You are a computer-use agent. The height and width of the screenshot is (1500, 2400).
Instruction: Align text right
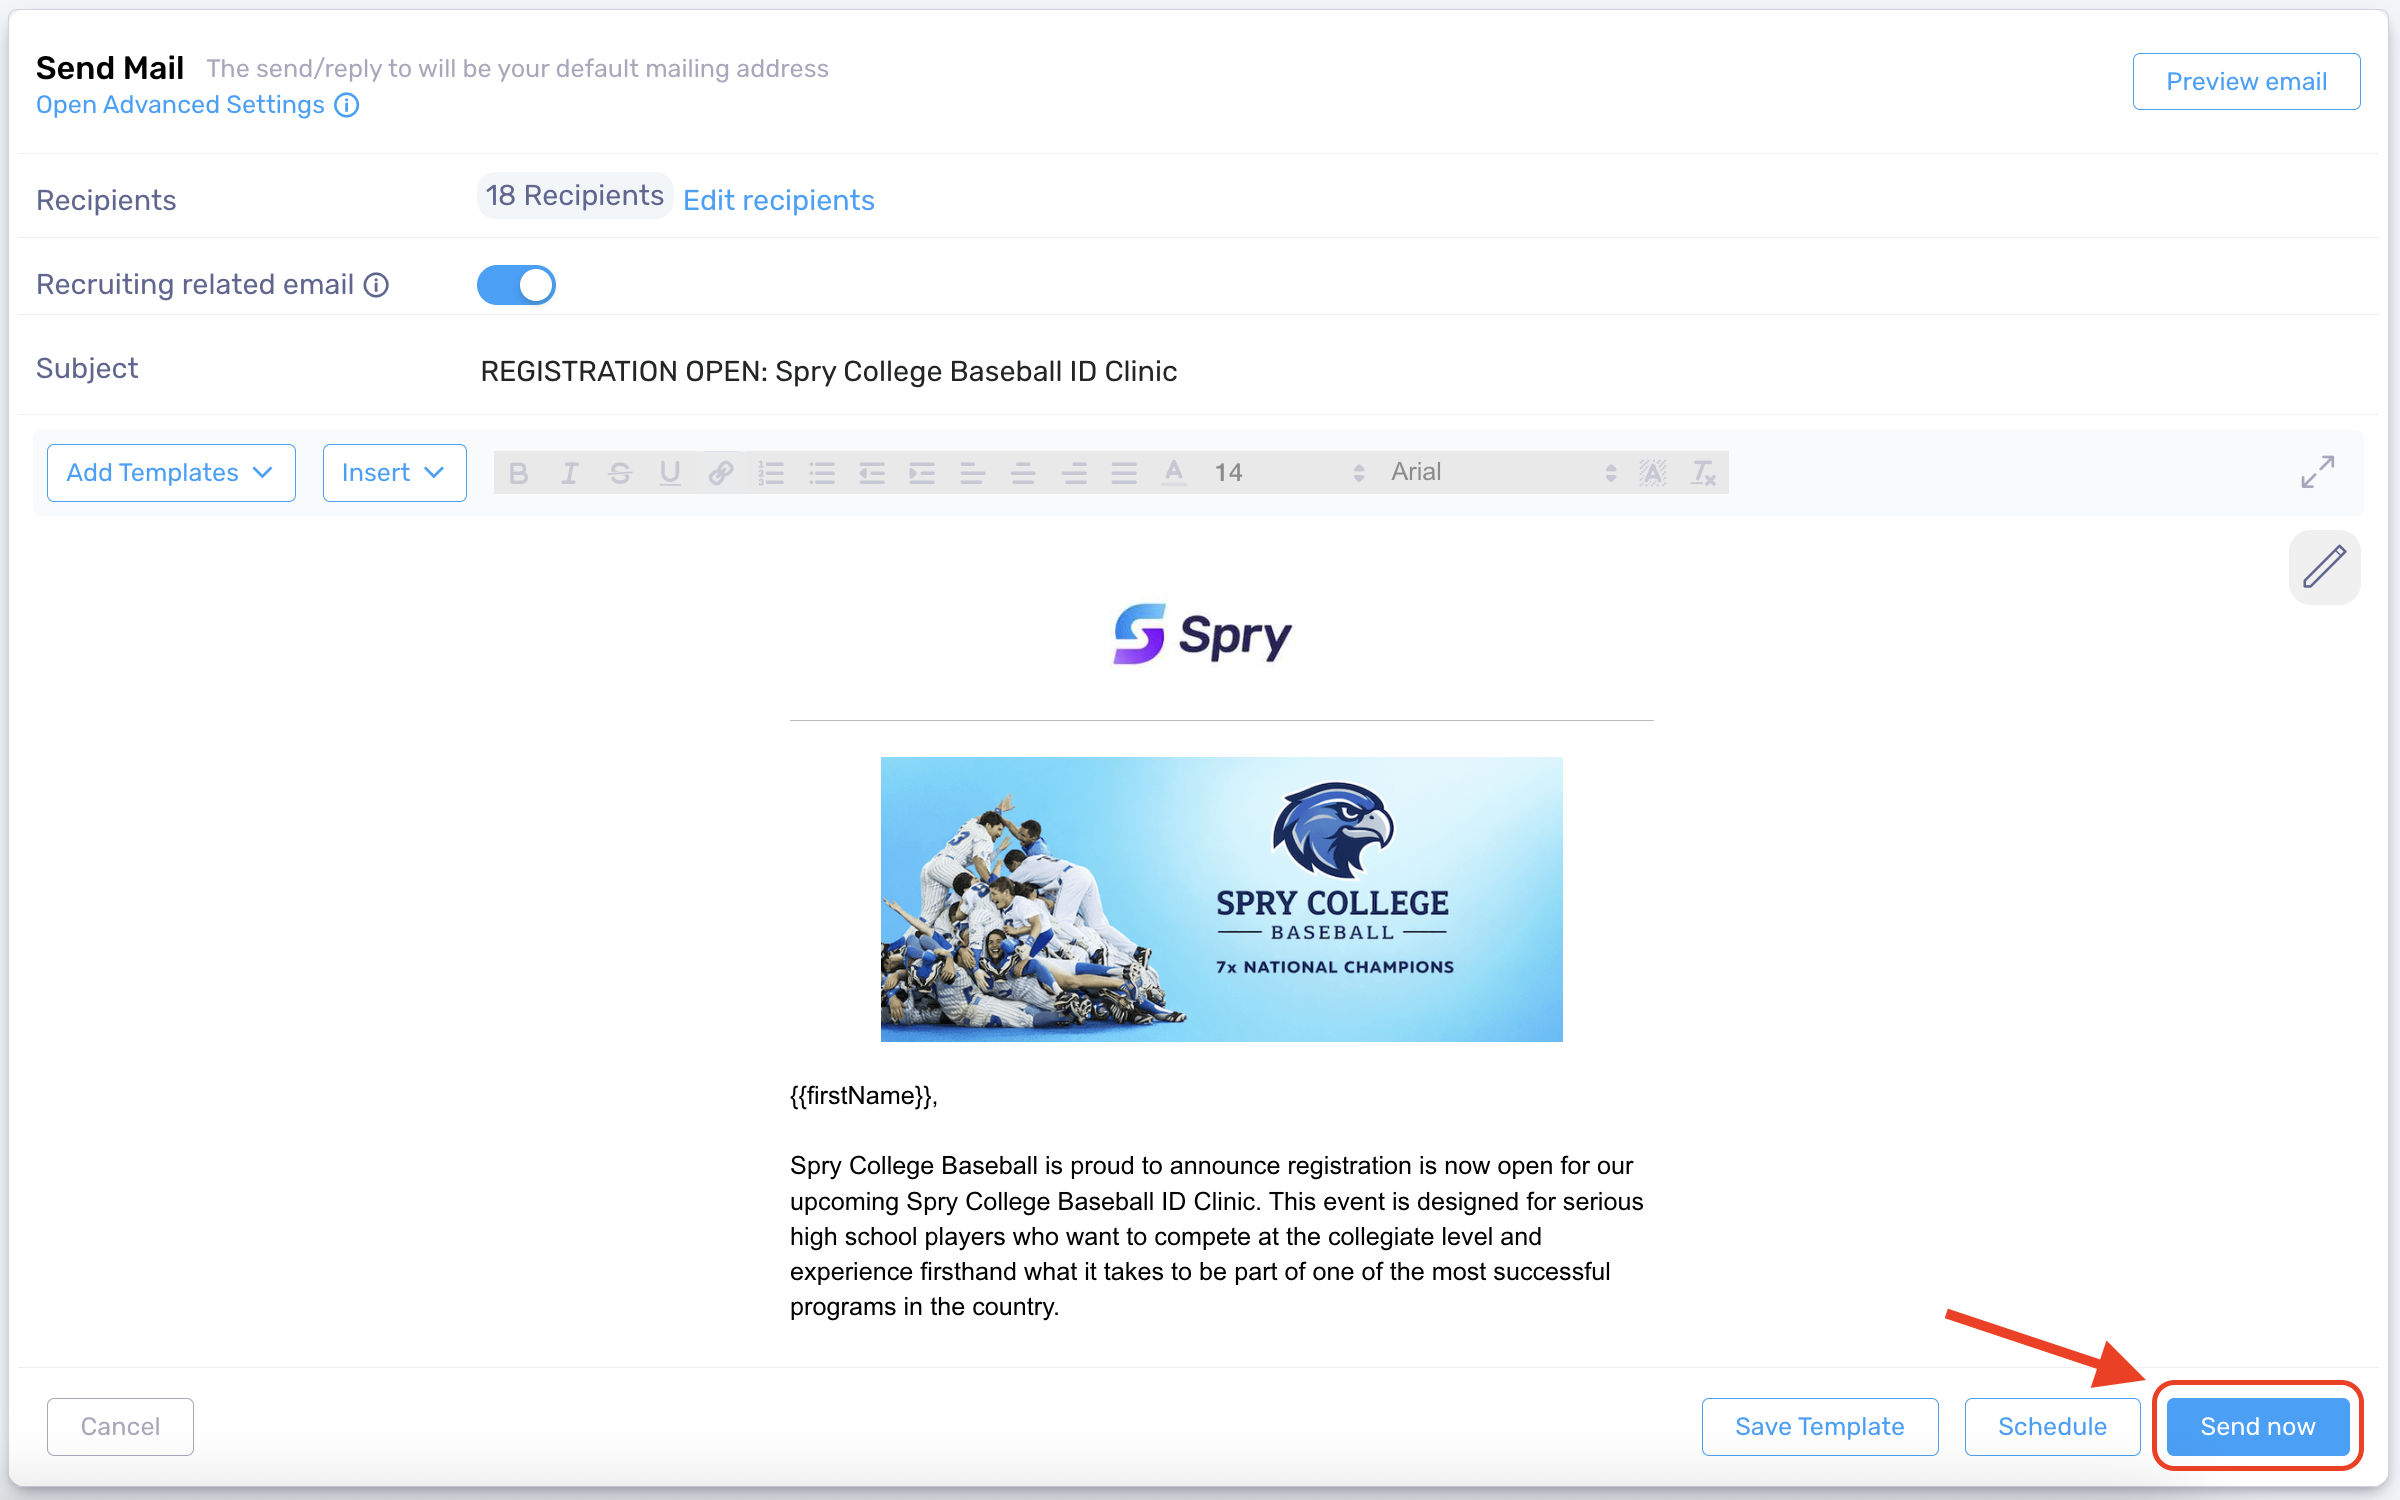pyautogui.click(x=1074, y=473)
